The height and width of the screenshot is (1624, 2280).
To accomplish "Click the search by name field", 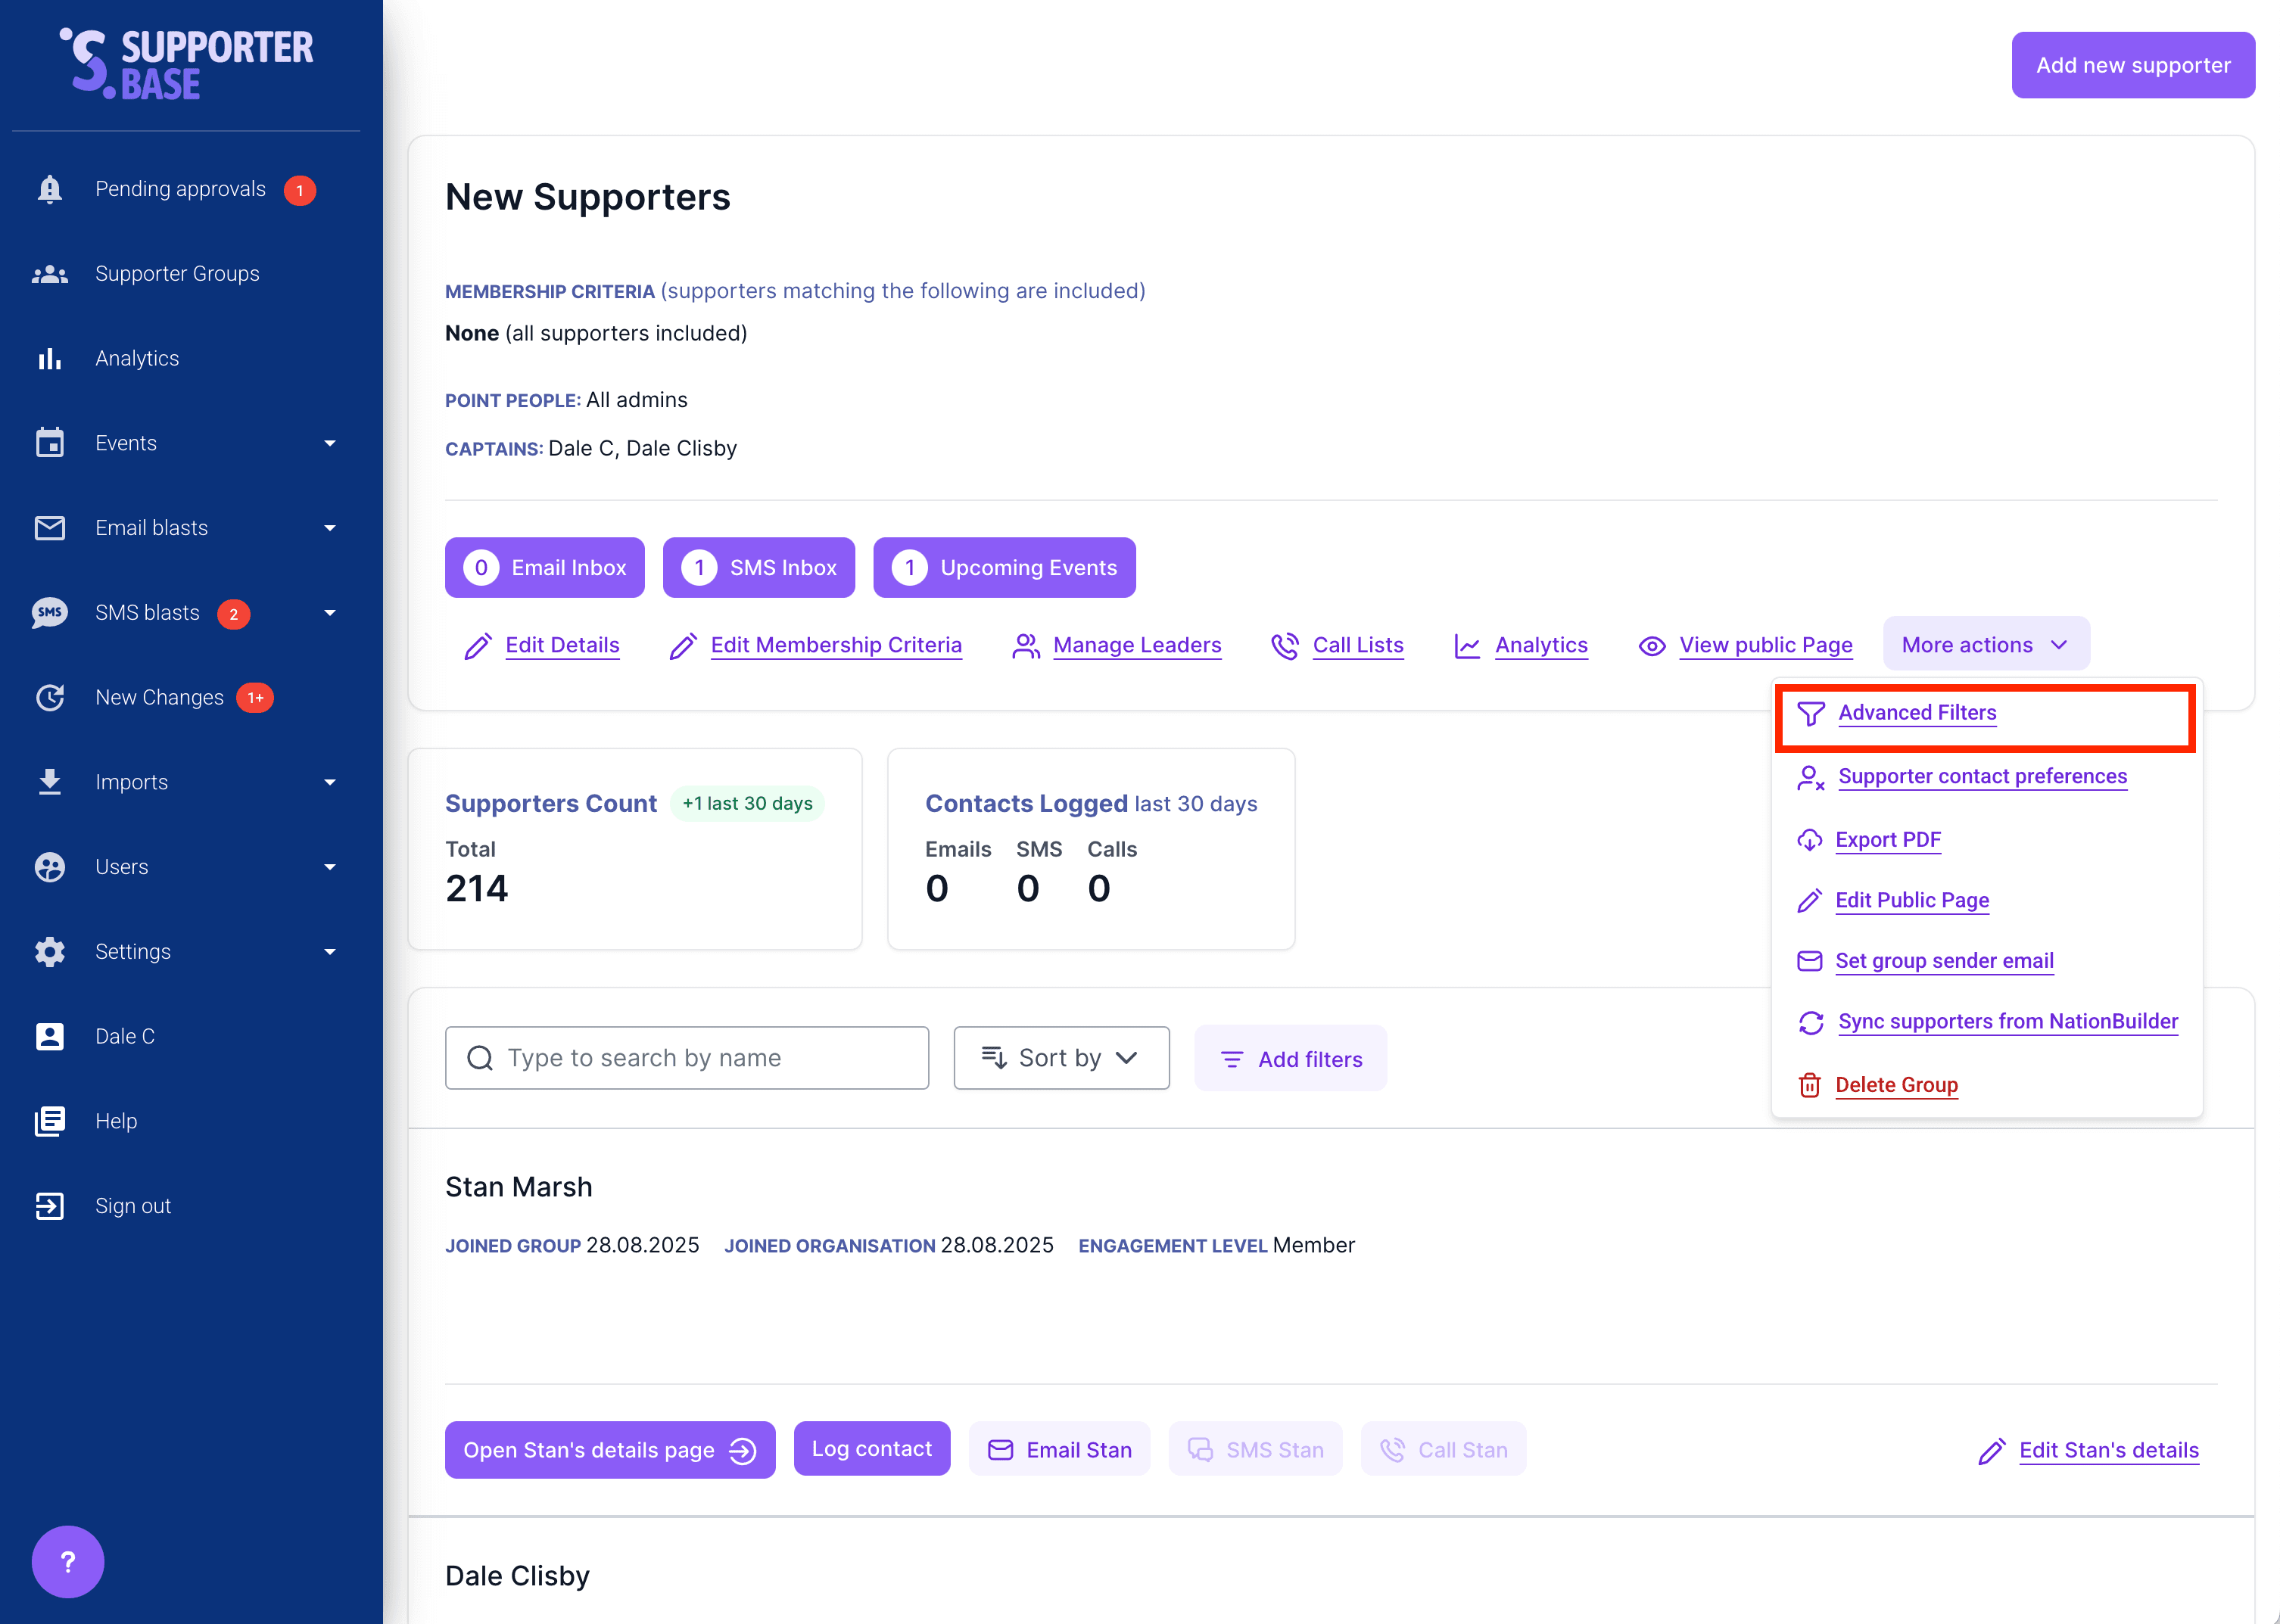I will 687,1058.
